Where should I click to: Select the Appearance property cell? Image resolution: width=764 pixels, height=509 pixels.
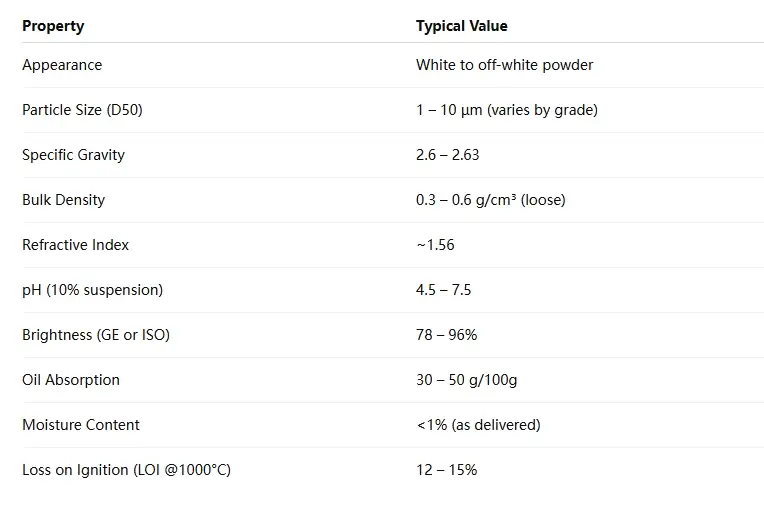[62, 65]
